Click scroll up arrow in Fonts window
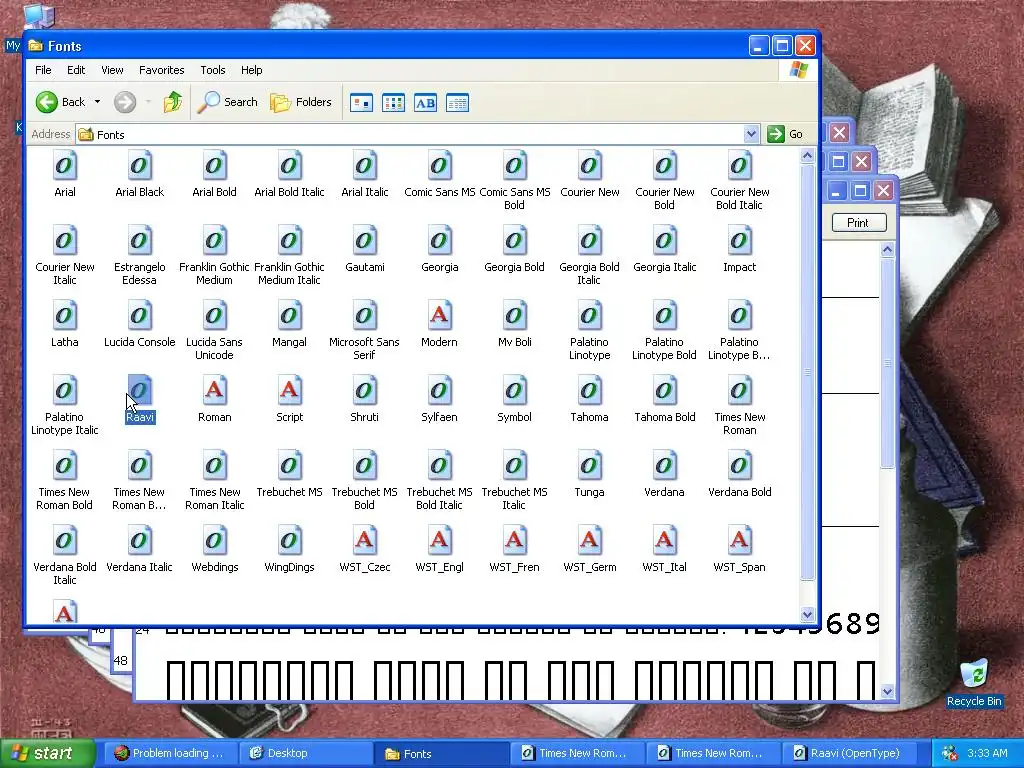Image resolution: width=1024 pixels, height=768 pixels. tap(807, 156)
